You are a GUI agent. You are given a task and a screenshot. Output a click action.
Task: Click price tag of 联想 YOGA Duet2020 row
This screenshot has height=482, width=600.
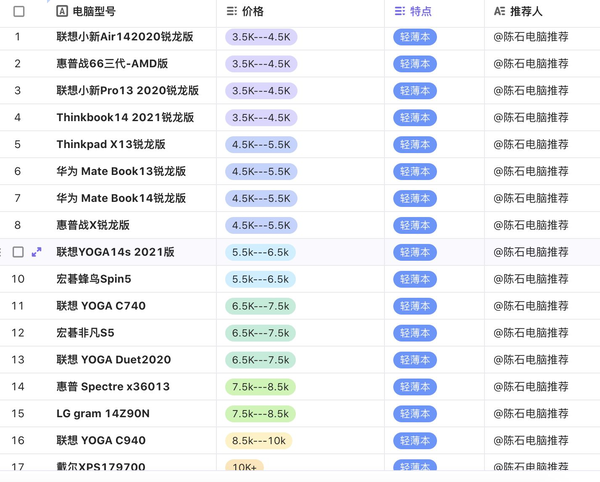261,360
